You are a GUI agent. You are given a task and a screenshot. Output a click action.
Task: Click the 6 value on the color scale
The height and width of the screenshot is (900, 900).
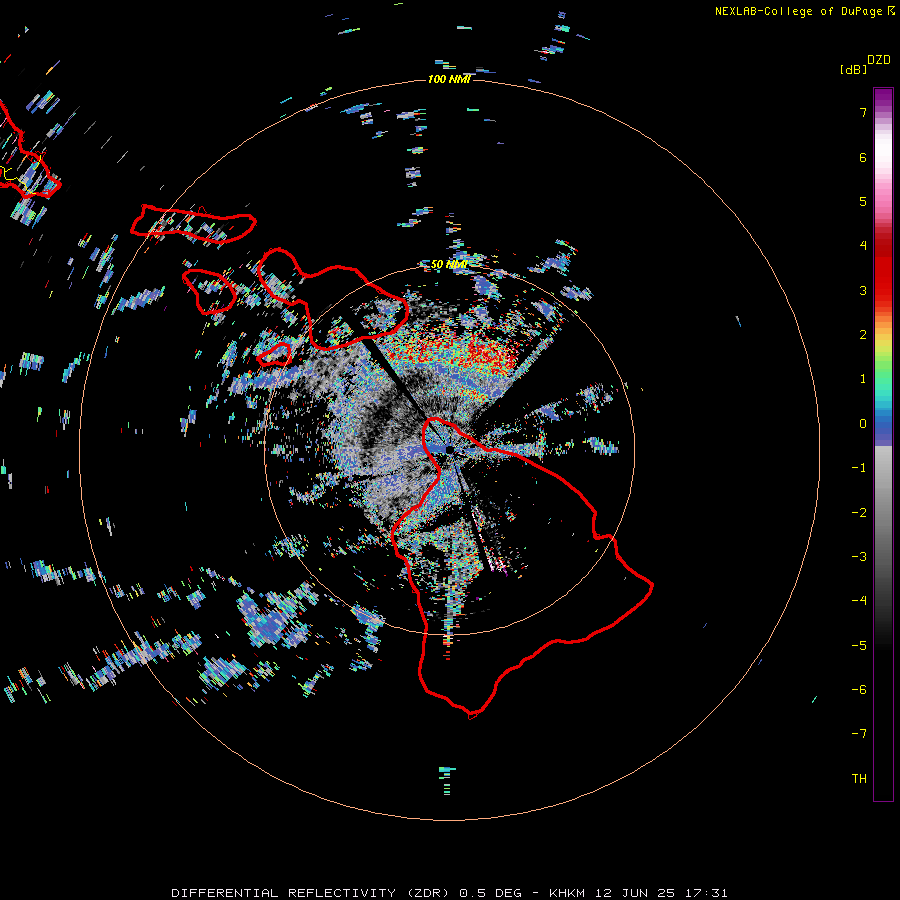click(x=863, y=157)
